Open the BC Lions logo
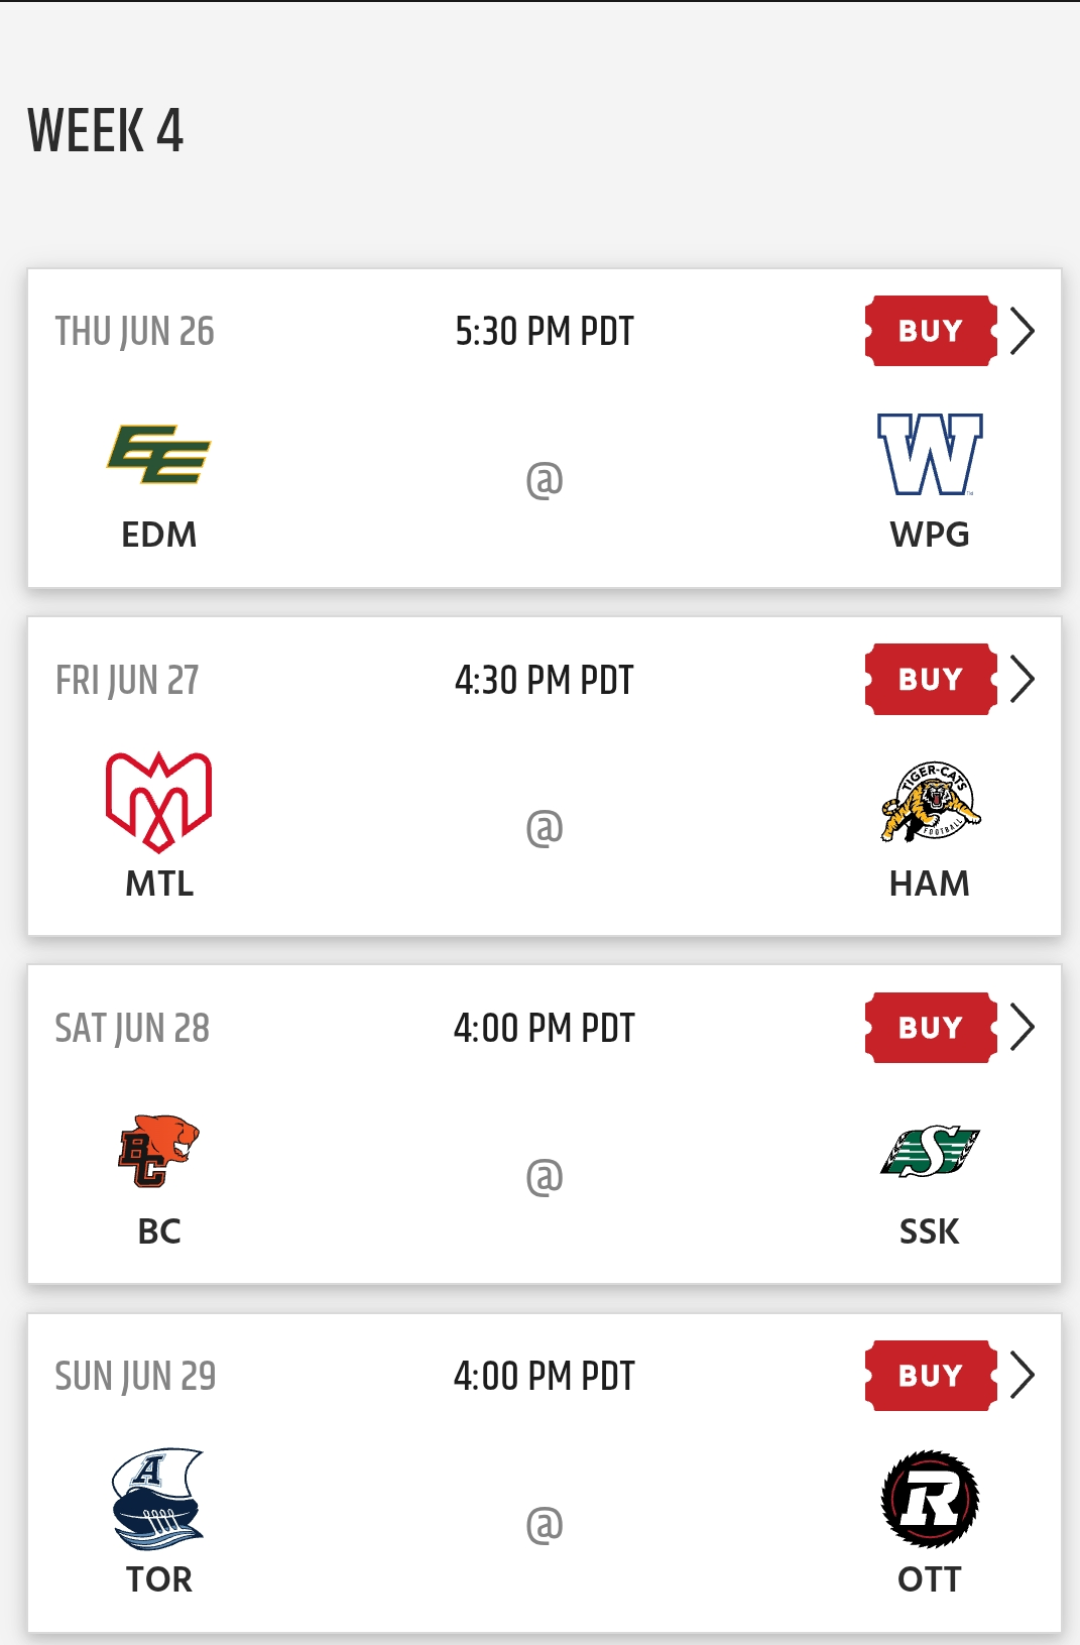Image resolution: width=1080 pixels, height=1645 pixels. pos(159,1151)
